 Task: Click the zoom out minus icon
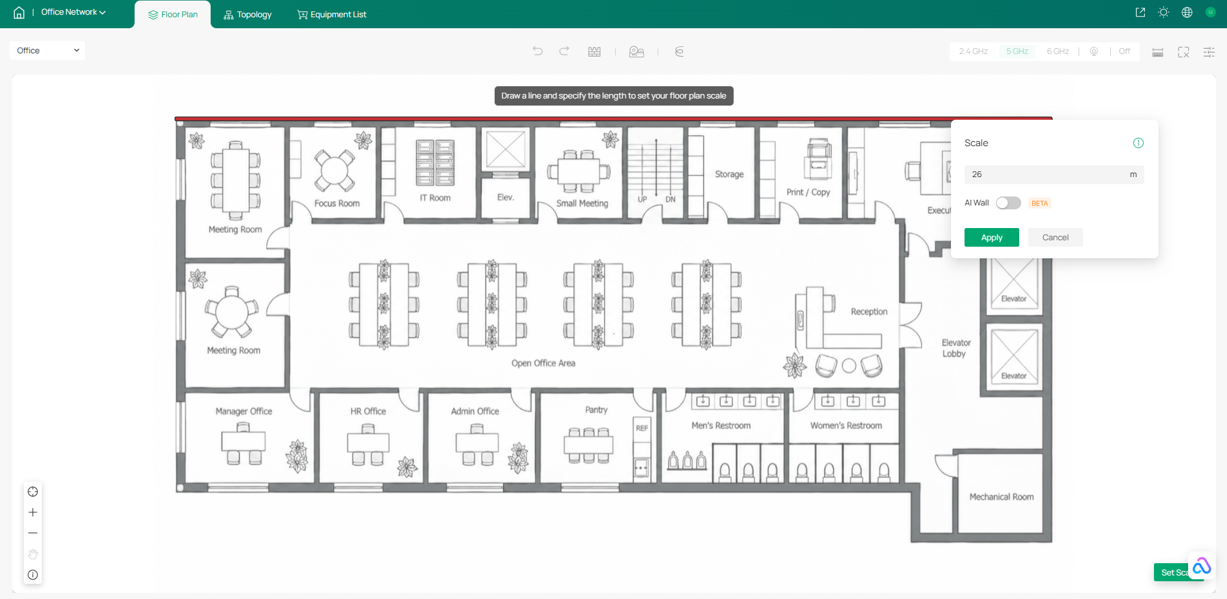pyautogui.click(x=33, y=533)
